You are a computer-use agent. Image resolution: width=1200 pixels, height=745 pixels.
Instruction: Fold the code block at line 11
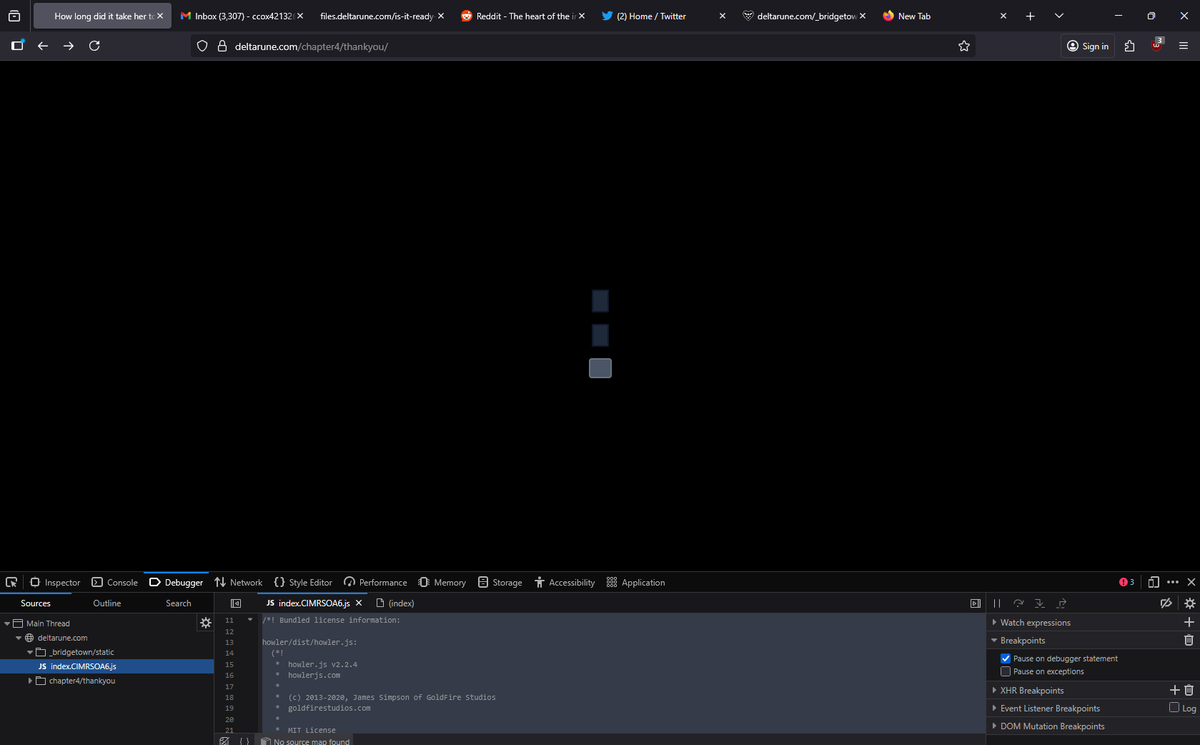click(x=251, y=620)
